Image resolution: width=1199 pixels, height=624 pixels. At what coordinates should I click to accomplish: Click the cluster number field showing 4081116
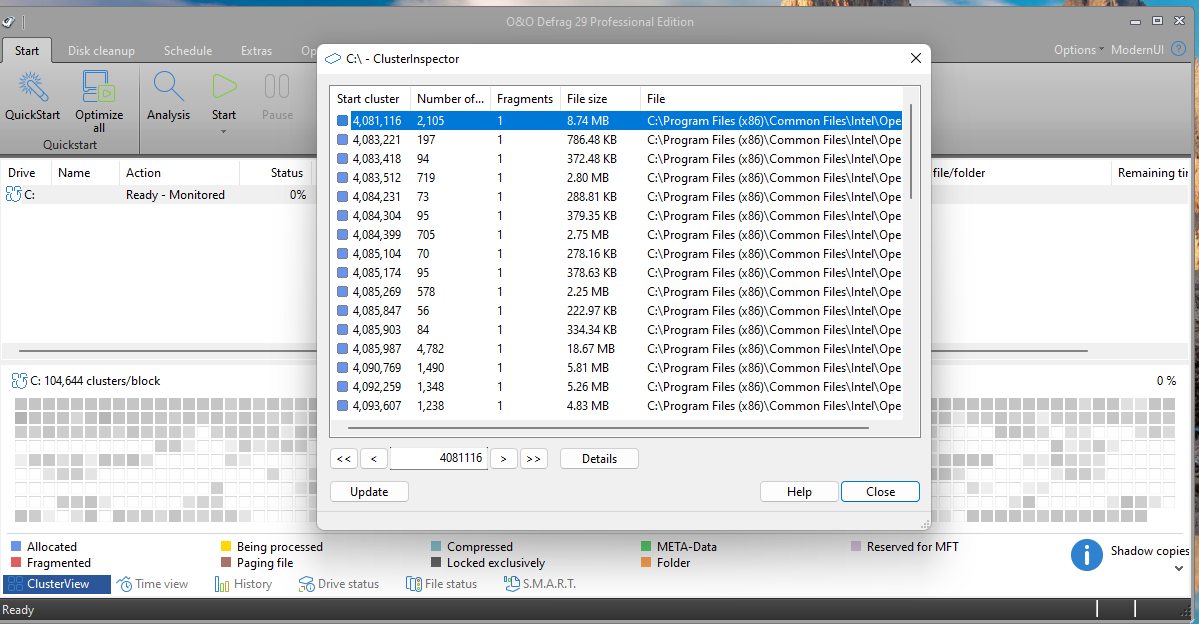[439, 458]
